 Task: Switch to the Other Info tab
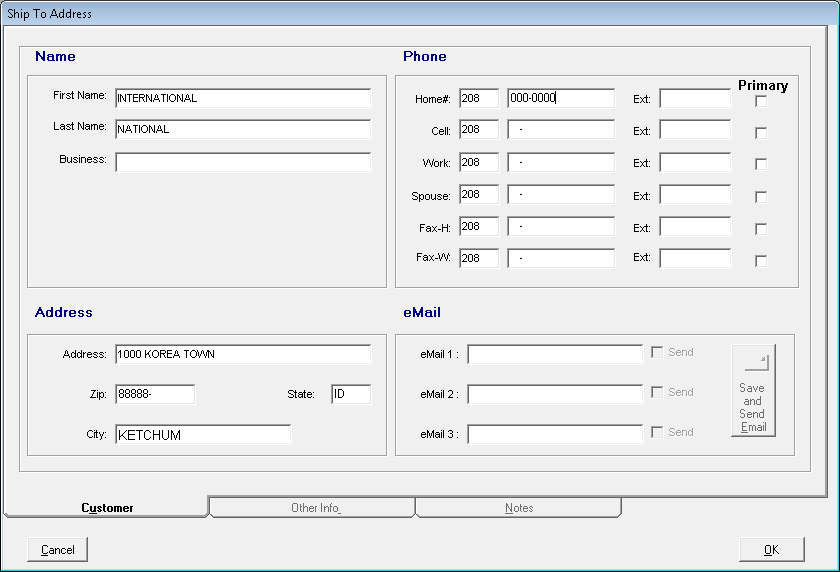315,508
